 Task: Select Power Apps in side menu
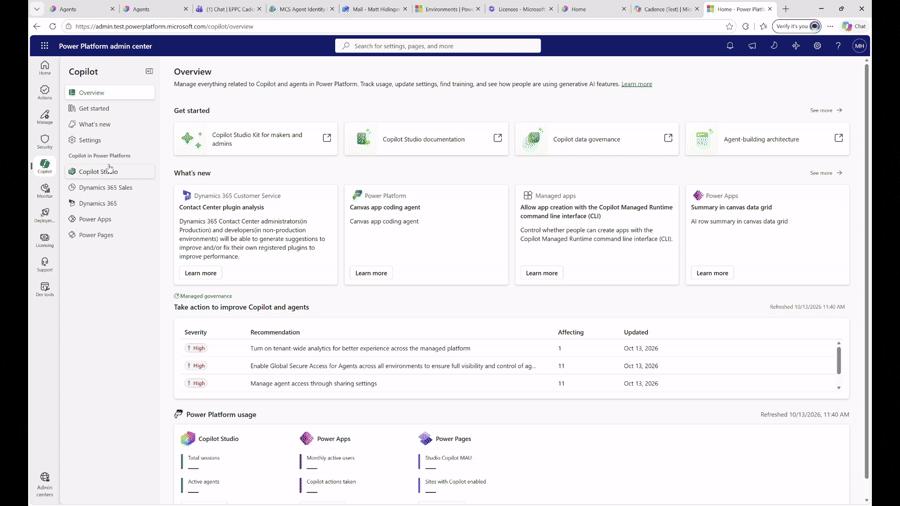(x=110, y=219)
